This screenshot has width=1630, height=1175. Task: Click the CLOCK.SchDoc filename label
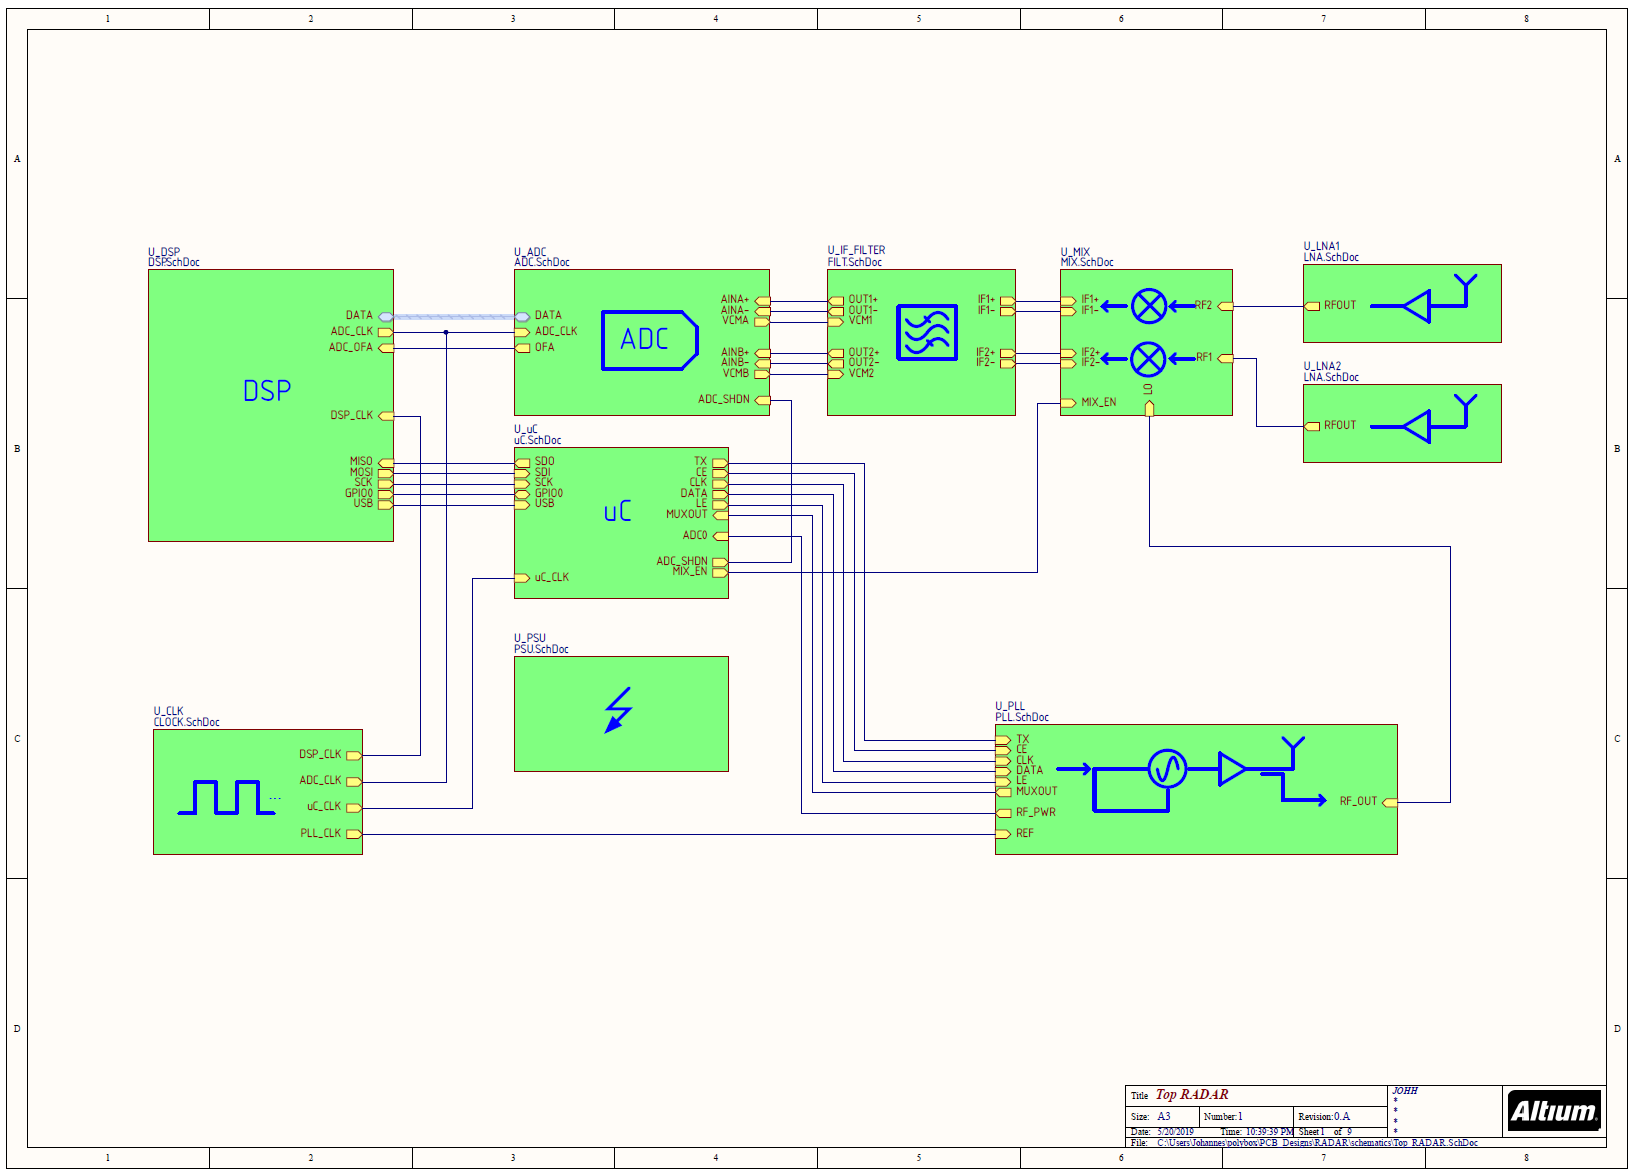coord(187,722)
